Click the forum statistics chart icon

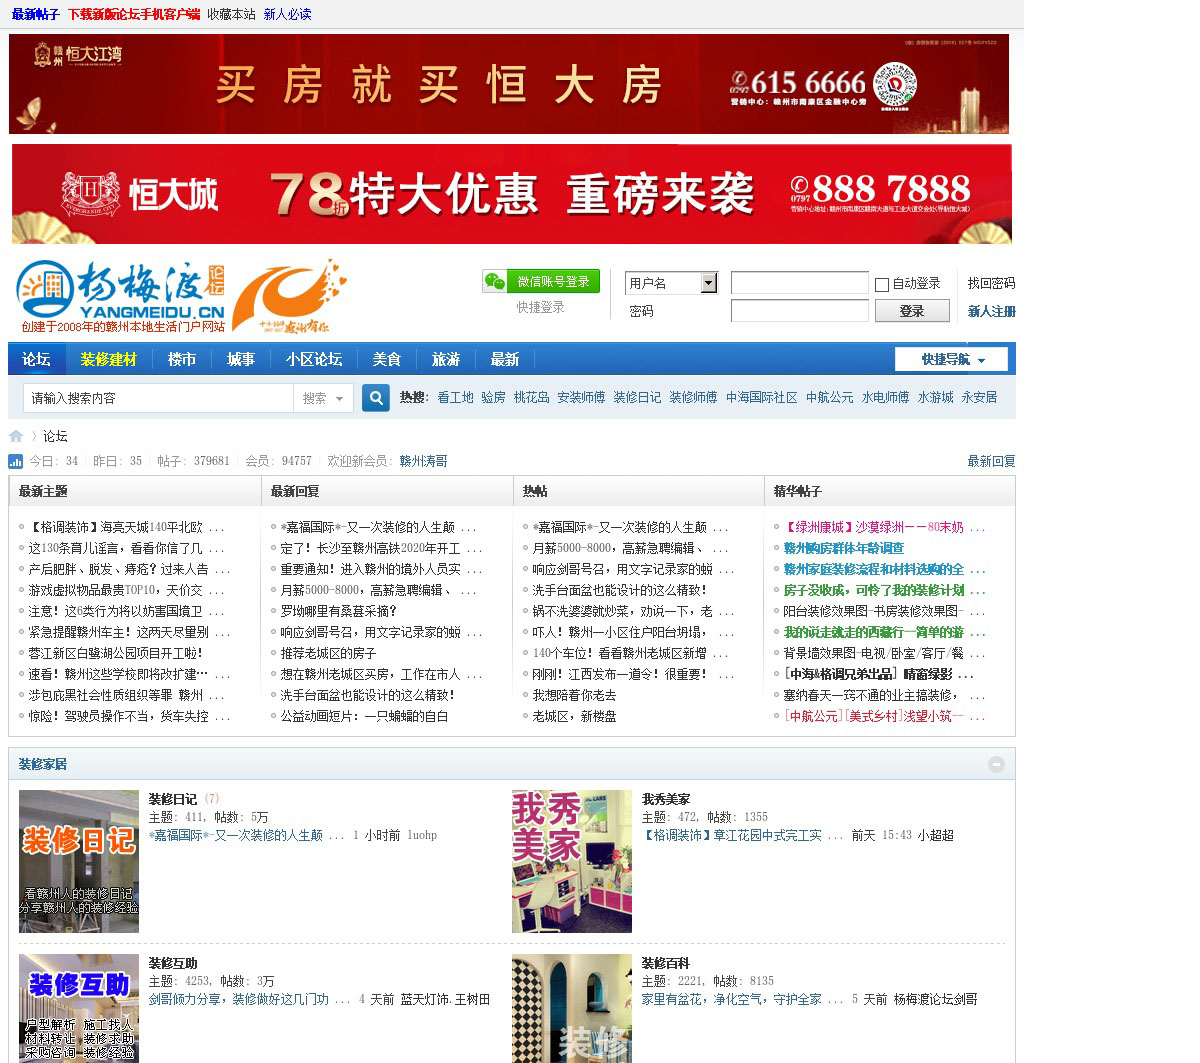point(15,461)
